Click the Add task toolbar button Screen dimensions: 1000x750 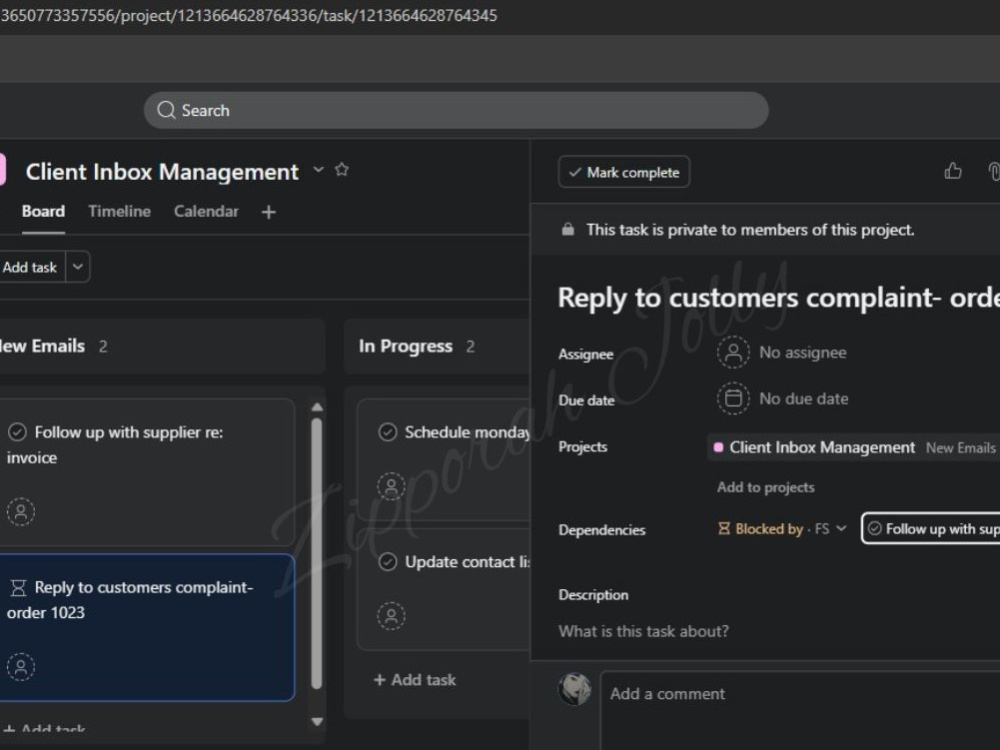(30, 267)
